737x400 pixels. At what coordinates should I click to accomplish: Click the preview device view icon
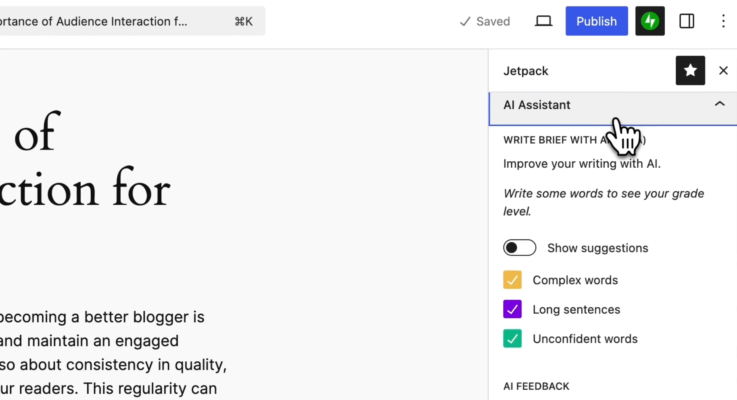[544, 21]
